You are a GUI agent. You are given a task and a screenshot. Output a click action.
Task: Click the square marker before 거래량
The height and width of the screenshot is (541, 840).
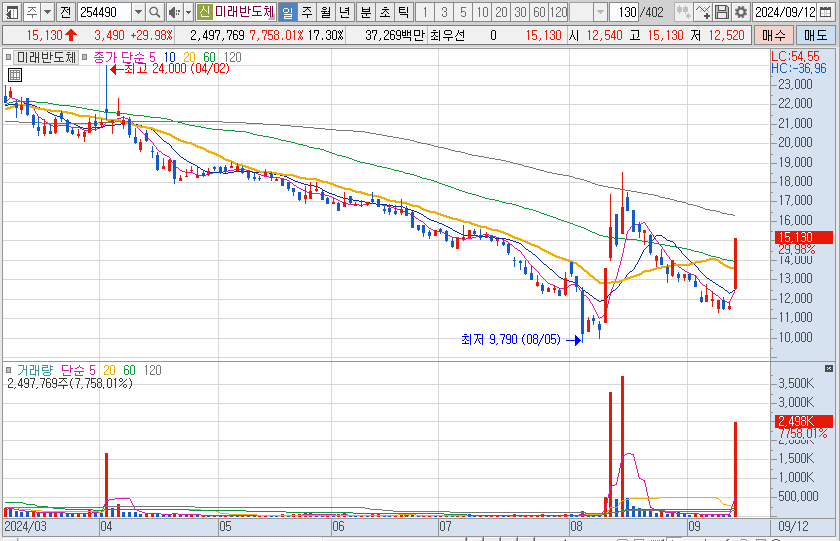8,370
